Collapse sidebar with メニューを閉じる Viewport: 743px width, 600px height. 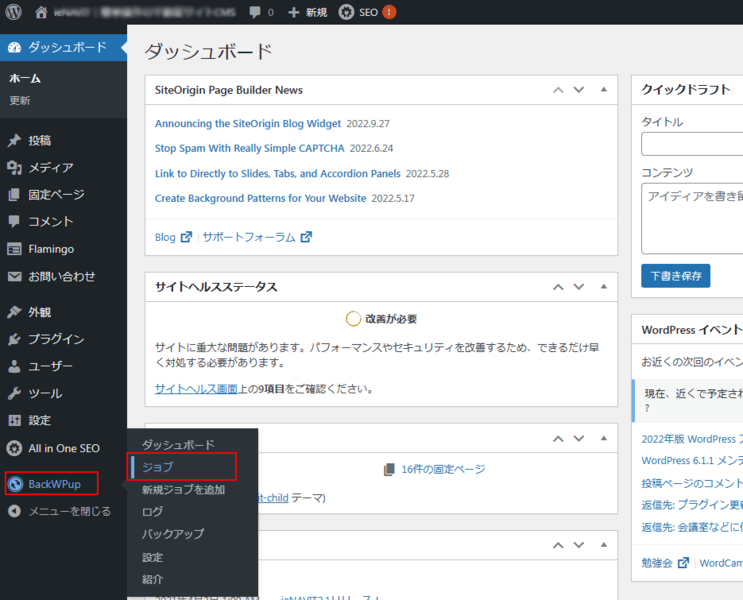60,511
